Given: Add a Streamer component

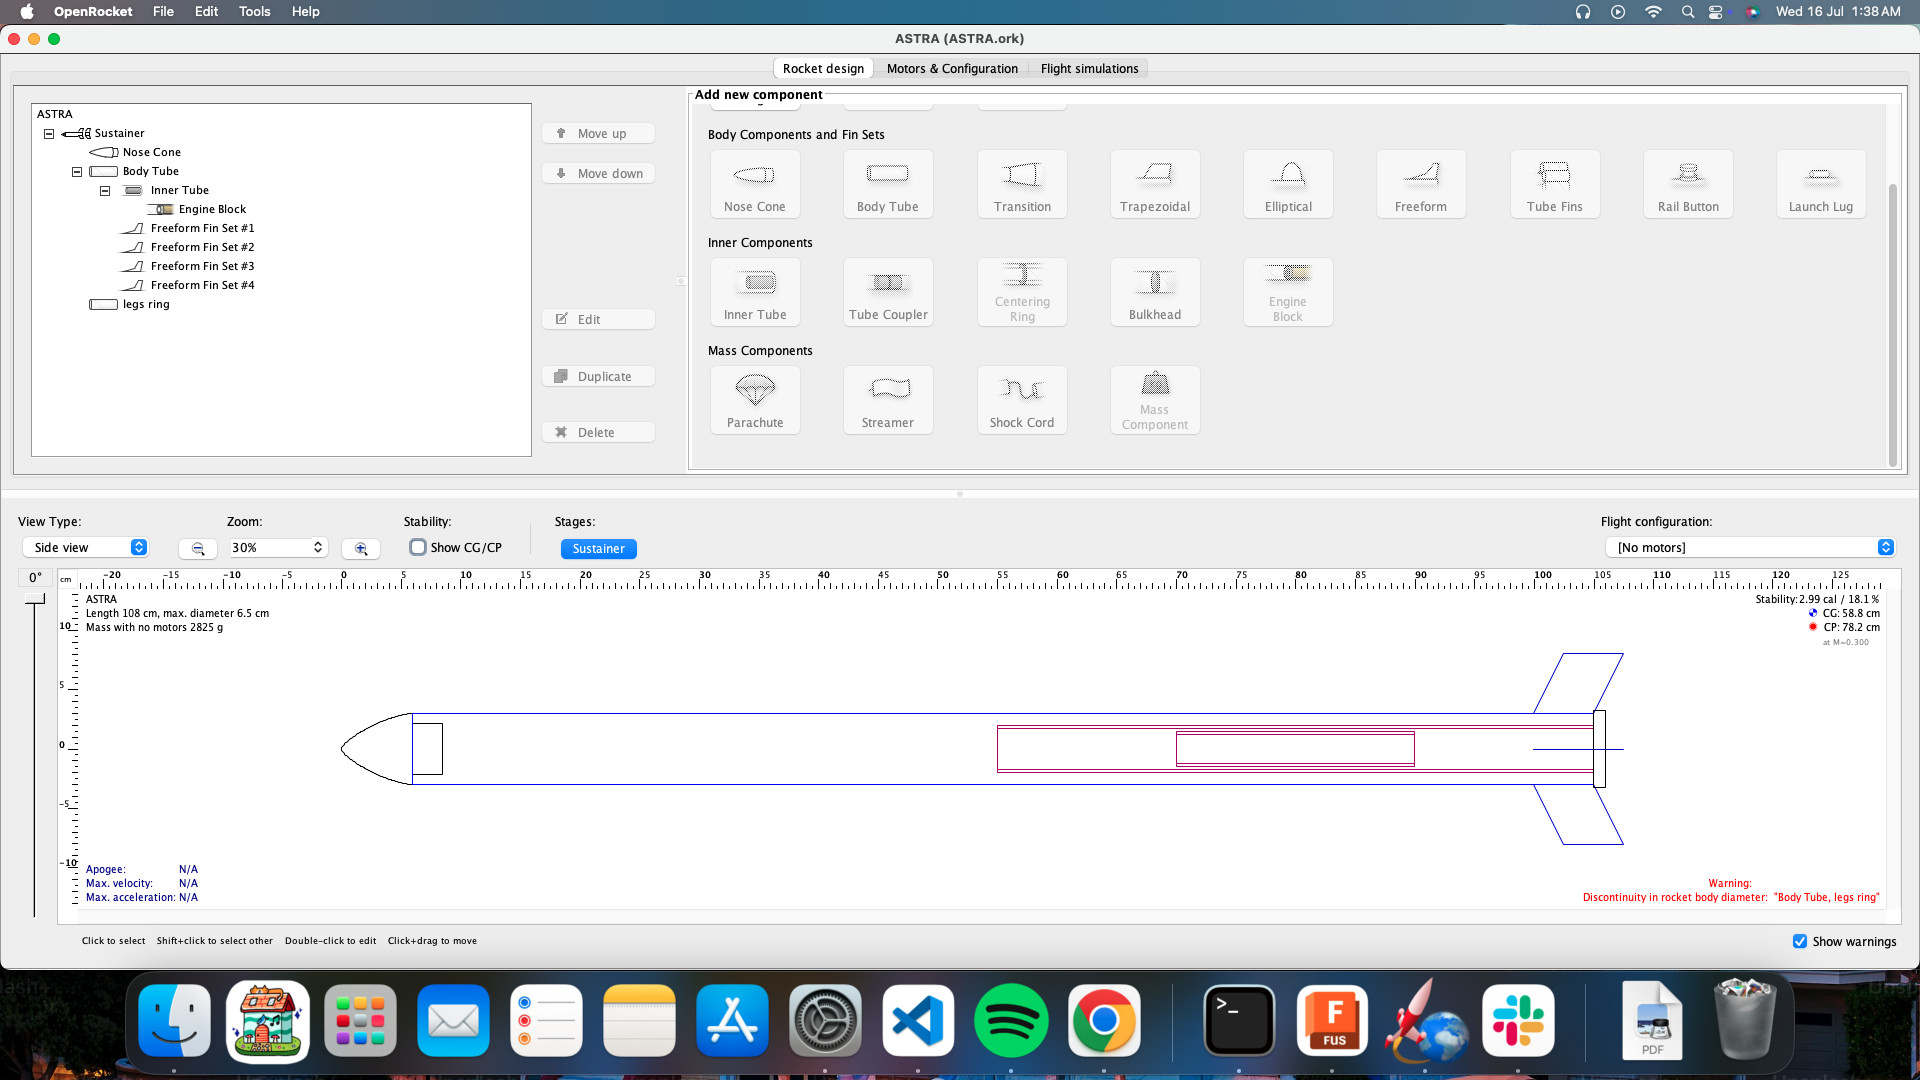Looking at the screenshot, I should (888, 401).
